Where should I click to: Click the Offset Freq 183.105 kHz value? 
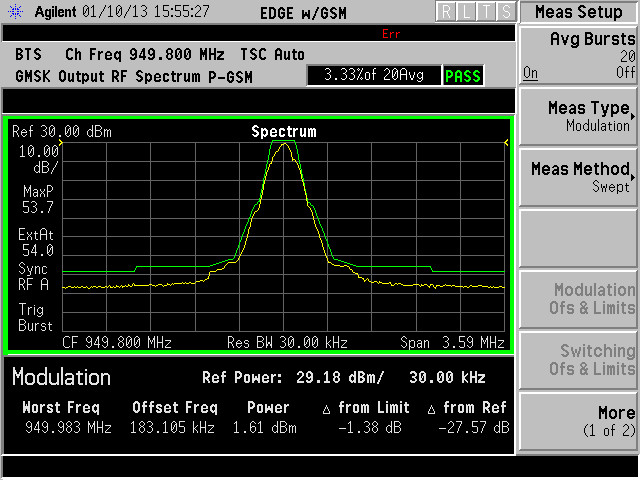pos(172,428)
